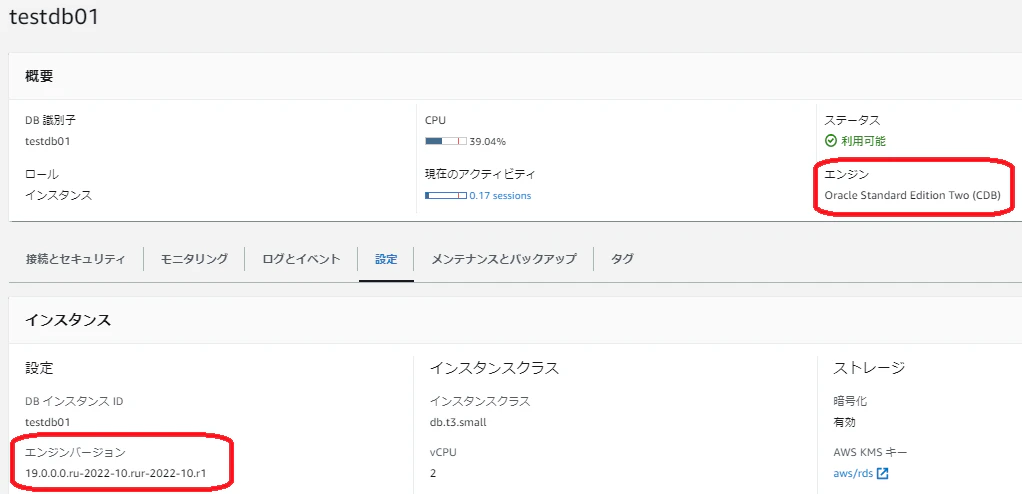Image resolution: width=1022 pixels, height=494 pixels.
Task: Select the 設定 tab
Action: 386,259
